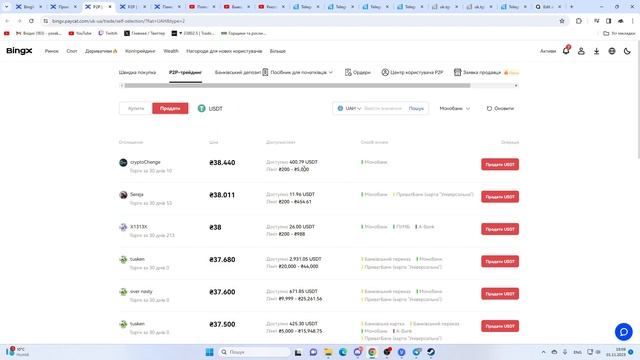Click Sell USDT at ₴37.680 offer
Screen dimensions: 640x360
point(500,261)
